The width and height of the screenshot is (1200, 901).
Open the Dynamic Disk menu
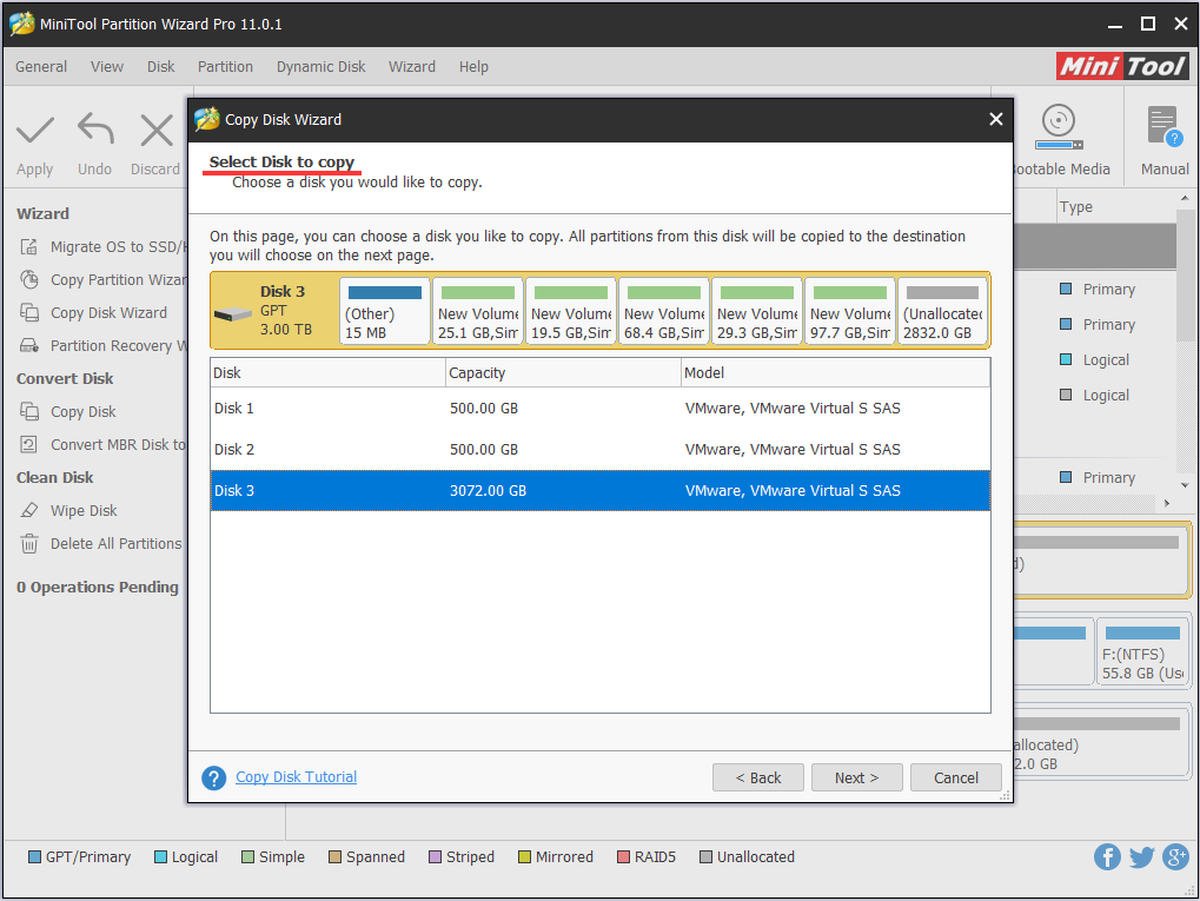tap(321, 66)
